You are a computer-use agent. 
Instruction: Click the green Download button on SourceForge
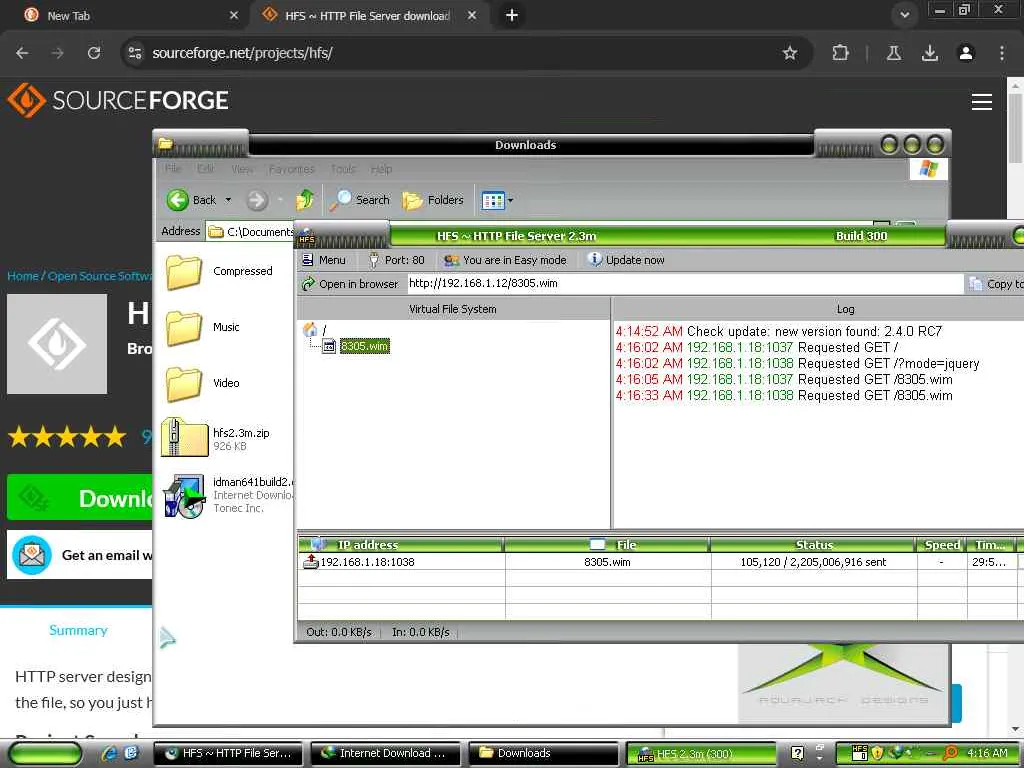[80, 498]
